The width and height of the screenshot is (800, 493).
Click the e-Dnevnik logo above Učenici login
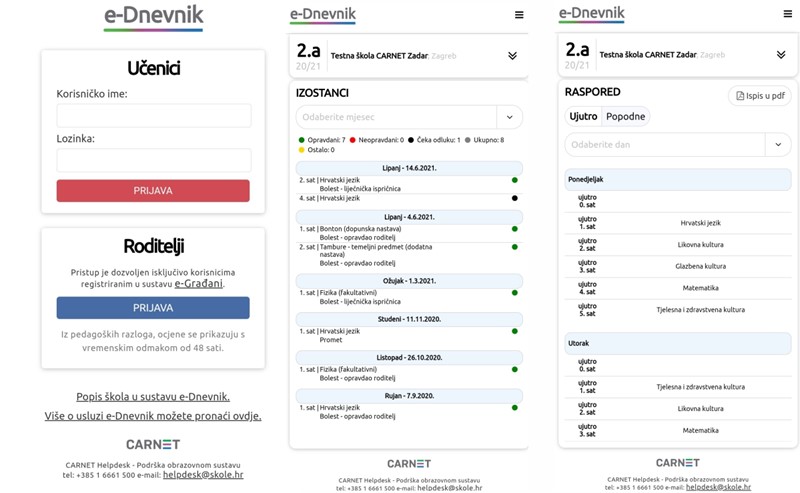click(x=153, y=17)
